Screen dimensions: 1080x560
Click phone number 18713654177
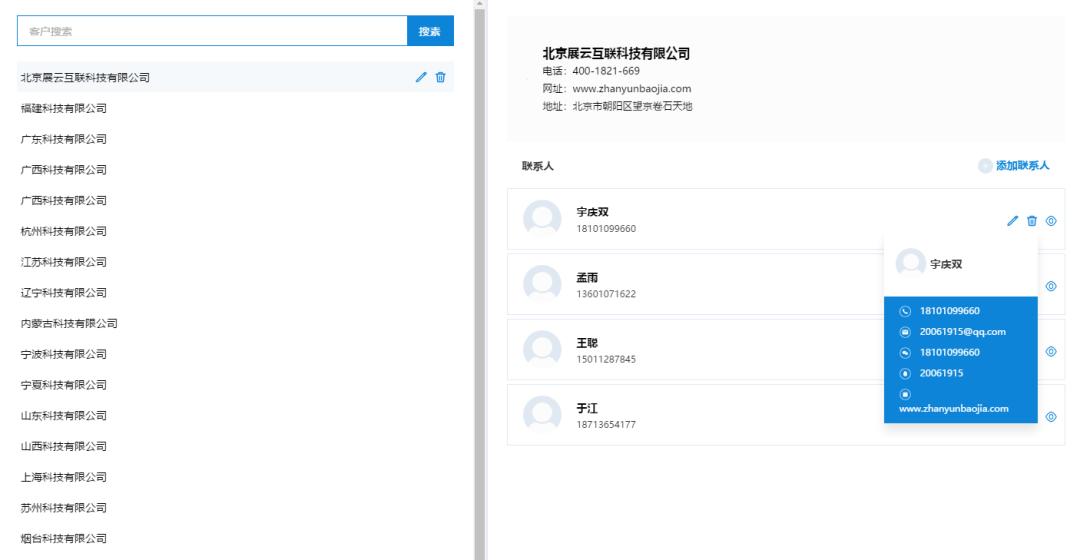tap(606, 424)
